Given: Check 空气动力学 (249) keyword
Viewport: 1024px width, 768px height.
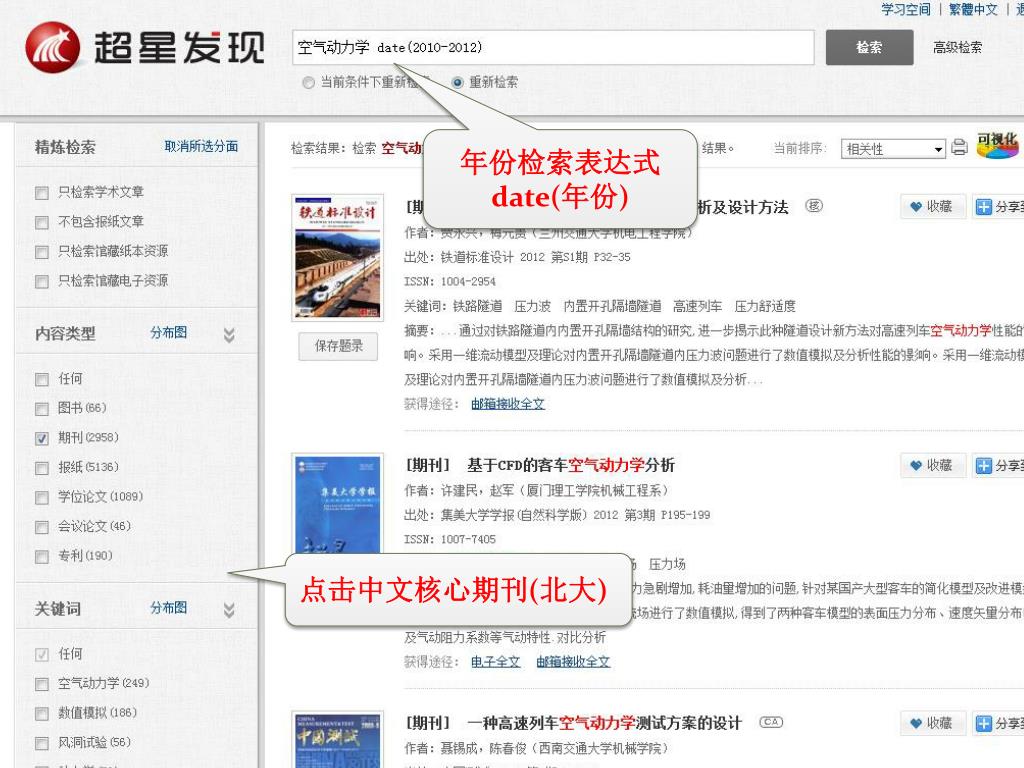Looking at the screenshot, I should click(42, 684).
